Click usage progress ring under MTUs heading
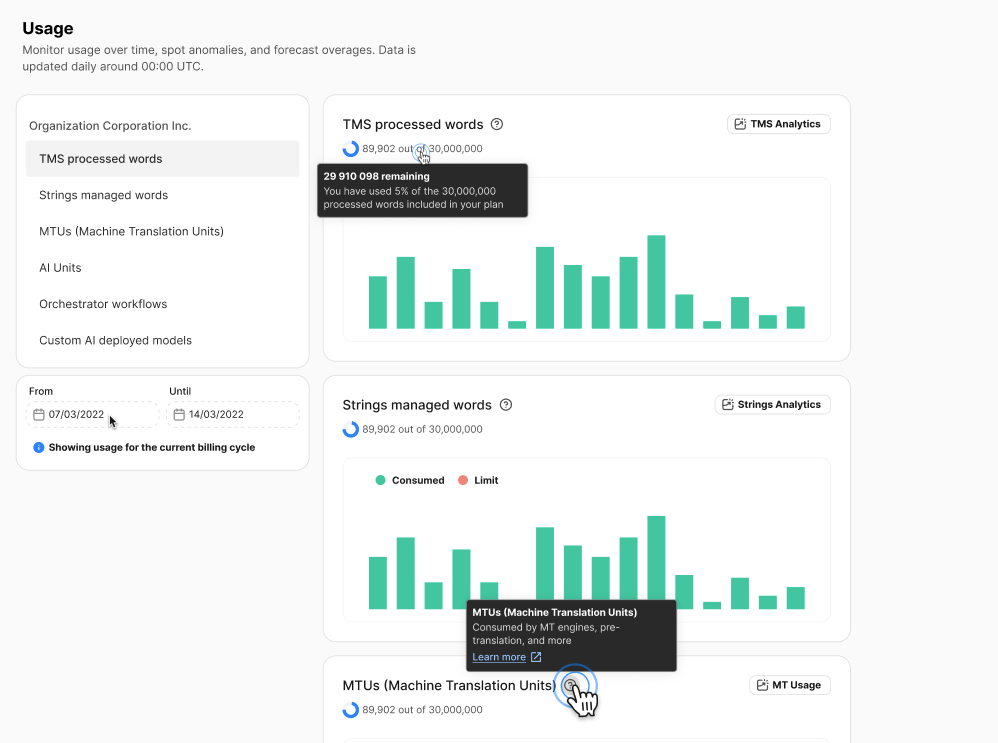998x743 pixels. point(351,710)
